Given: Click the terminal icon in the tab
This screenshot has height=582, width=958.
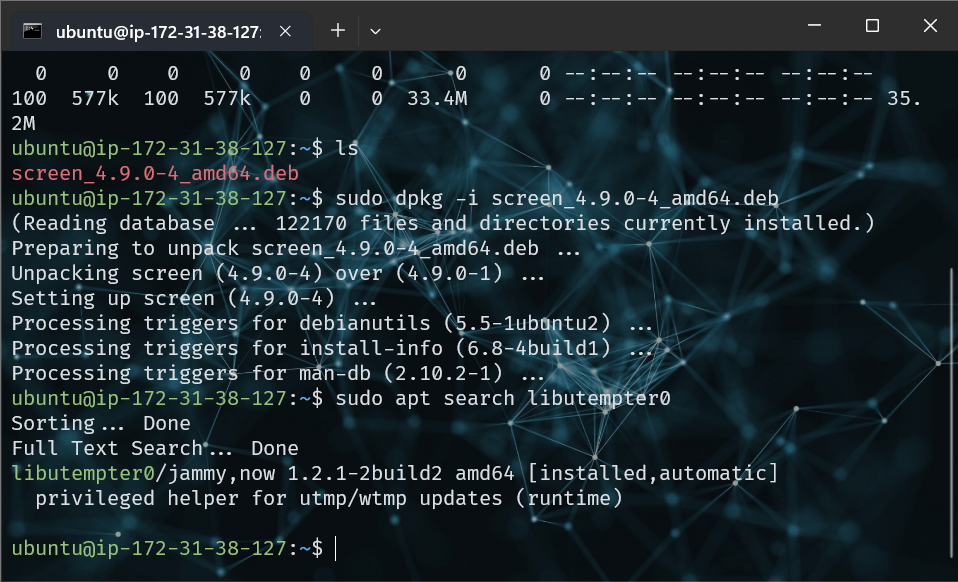Looking at the screenshot, I should coord(32,31).
